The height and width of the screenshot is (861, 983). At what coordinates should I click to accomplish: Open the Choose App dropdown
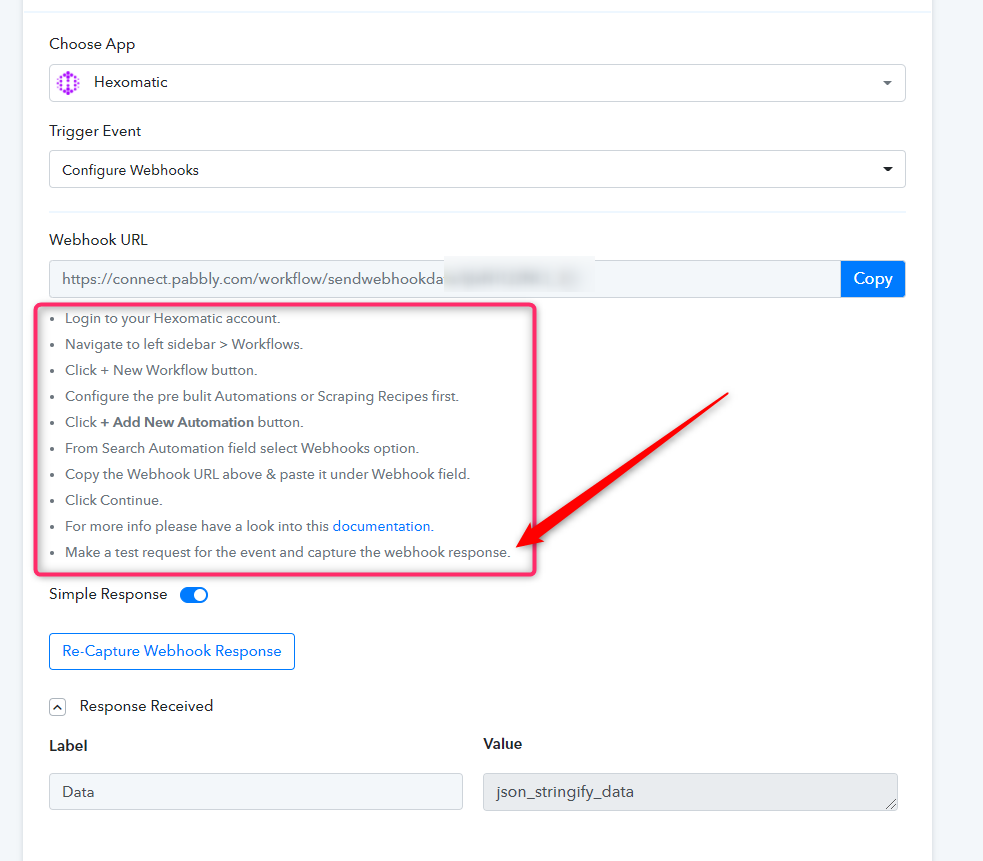click(477, 83)
